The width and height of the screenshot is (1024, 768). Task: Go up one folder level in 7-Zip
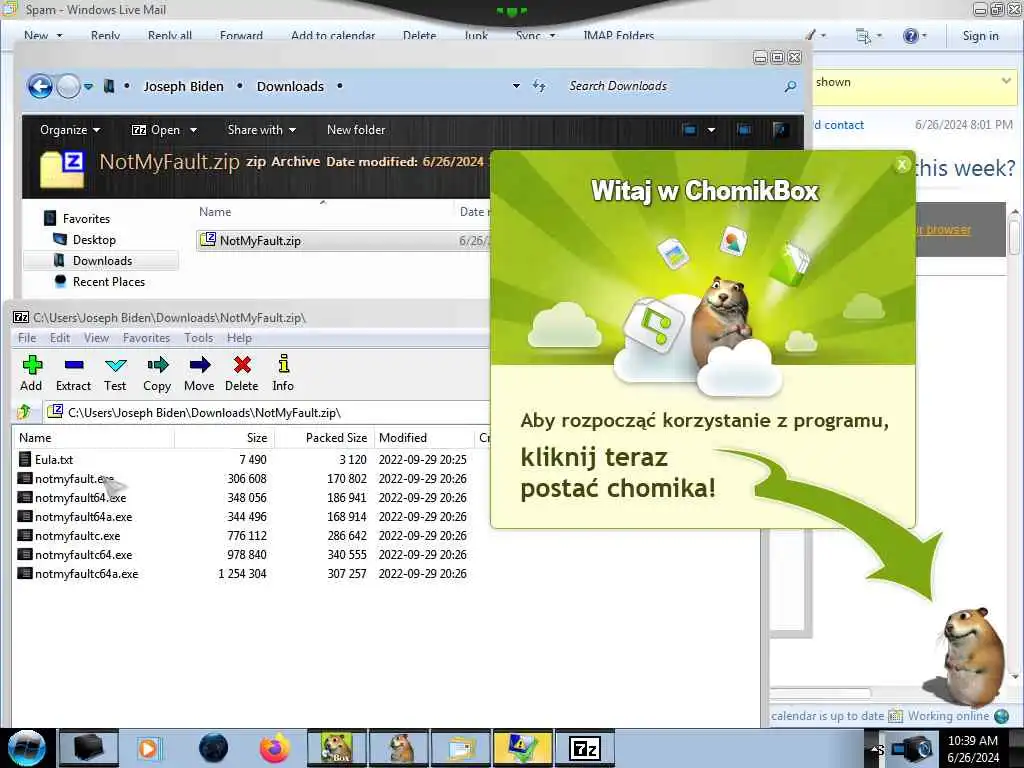pos(24,412)
